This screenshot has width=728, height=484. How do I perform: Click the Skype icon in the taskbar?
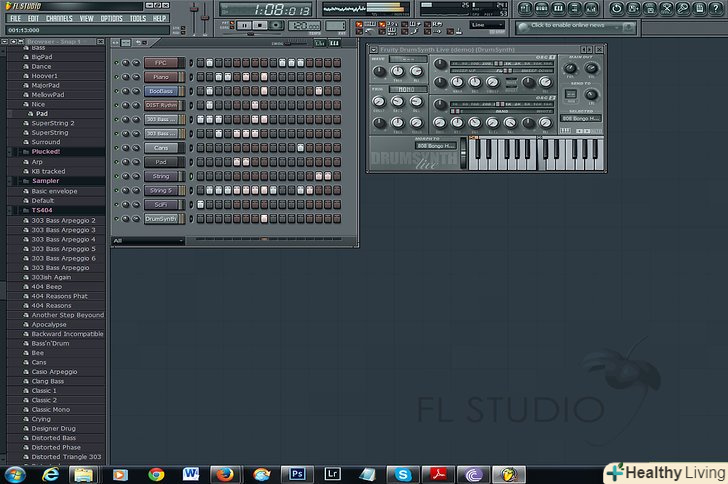(x=402, y=473)
